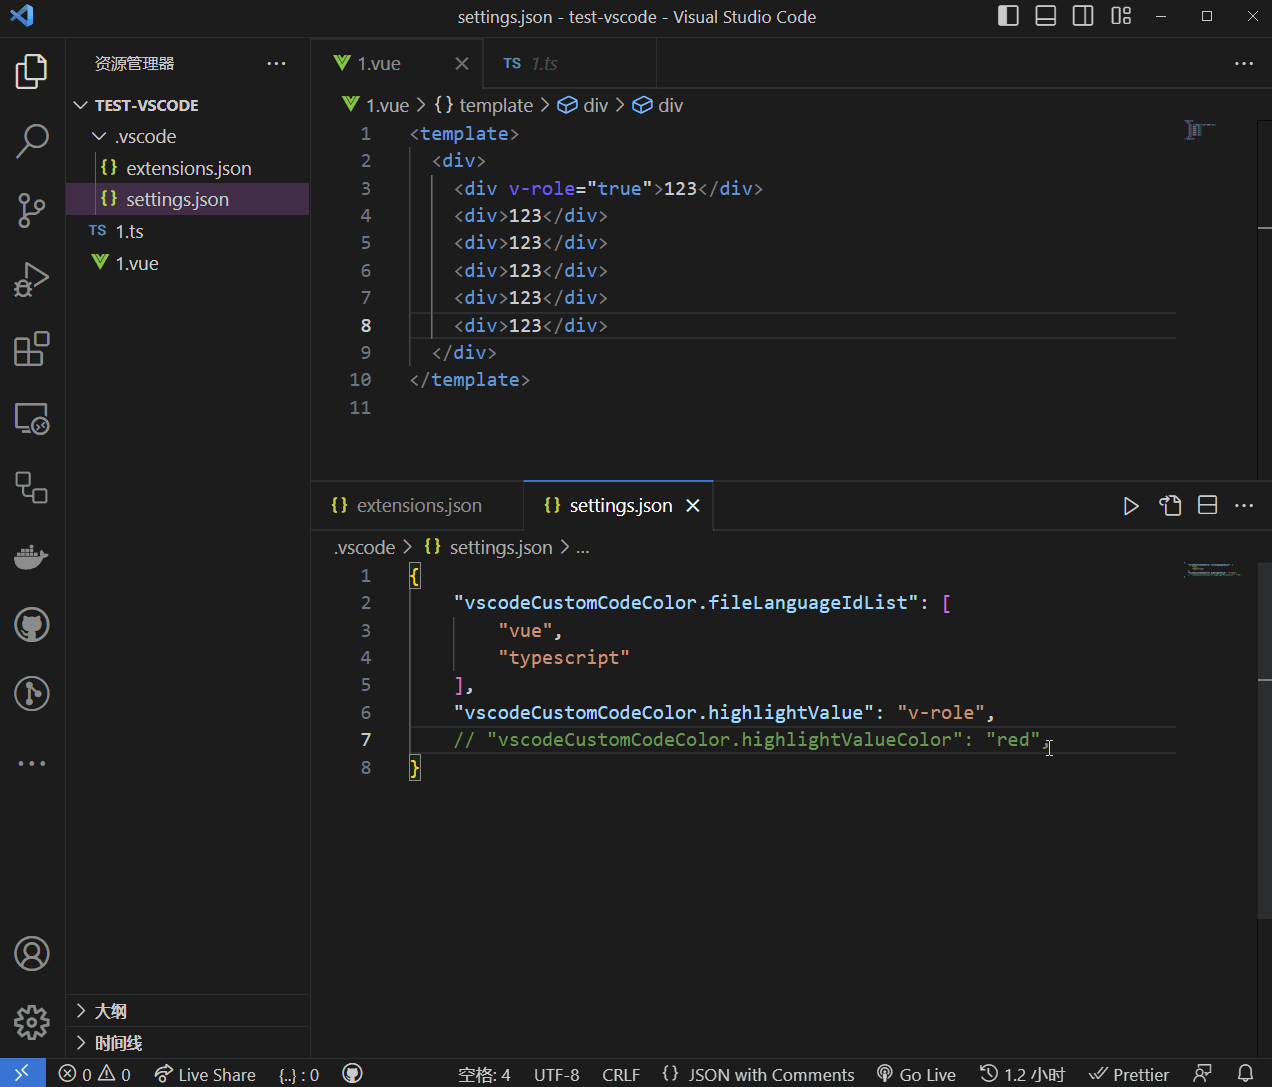Image resolution: width=1272 pixels, height=1087 pixels.
Task: Click the Live Share status bar toggle
Action: [x=205, y=1073]
